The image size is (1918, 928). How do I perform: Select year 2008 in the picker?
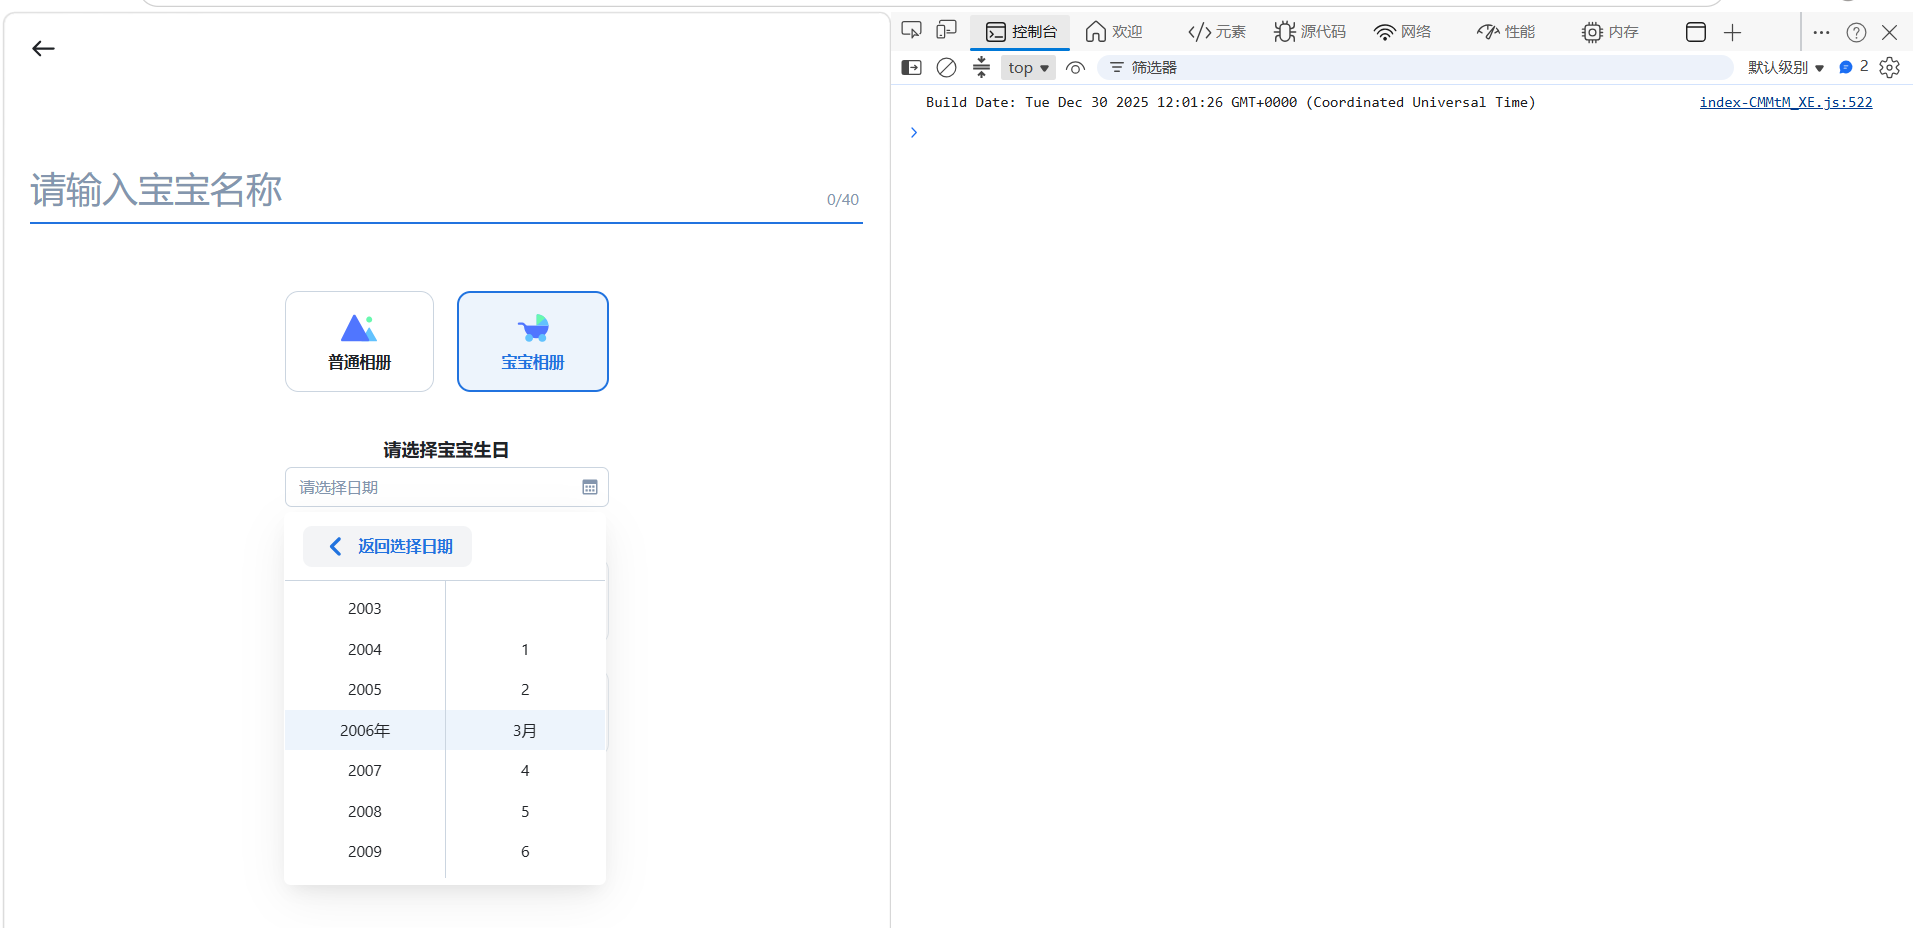tap(365, 812)
